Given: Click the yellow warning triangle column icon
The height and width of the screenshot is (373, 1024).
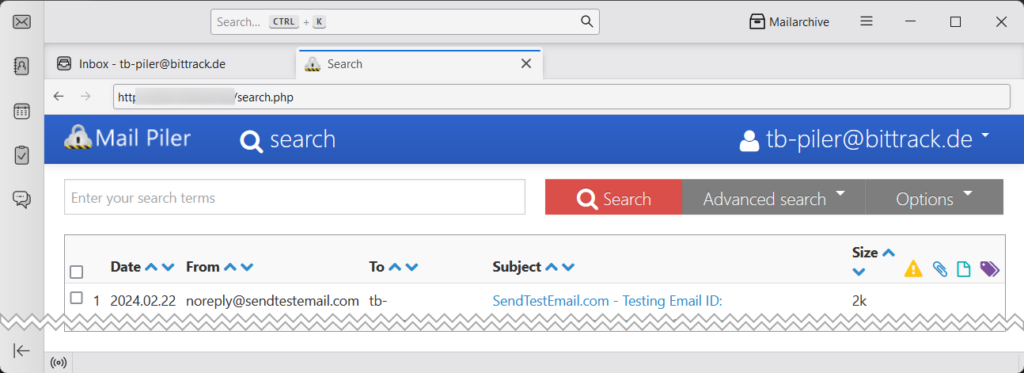Looking at the screenshot, I should click(x=913, y=268).
